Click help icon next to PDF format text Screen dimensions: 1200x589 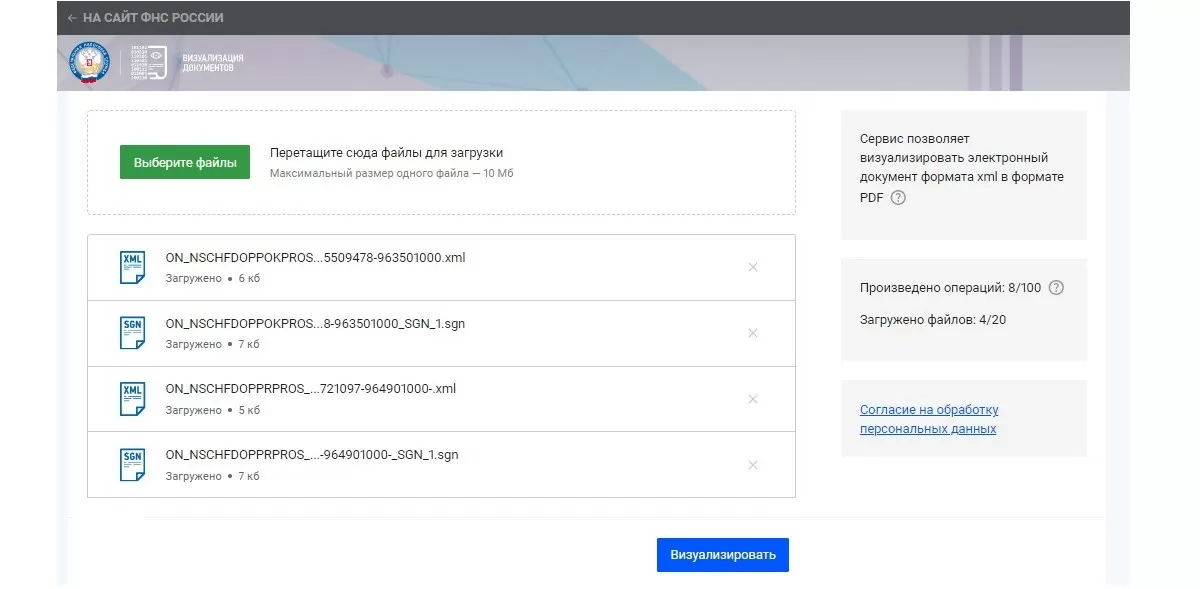coord(898,197)
